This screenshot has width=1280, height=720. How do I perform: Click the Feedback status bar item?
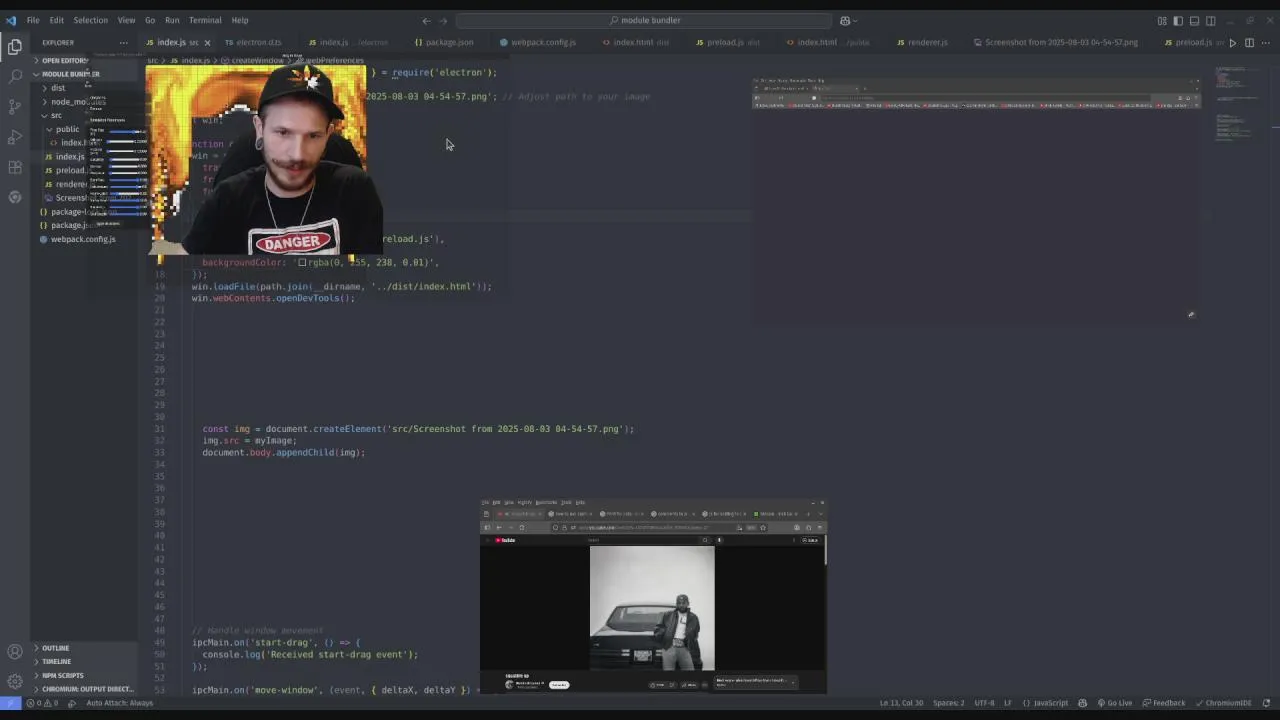pos(1163,703)
